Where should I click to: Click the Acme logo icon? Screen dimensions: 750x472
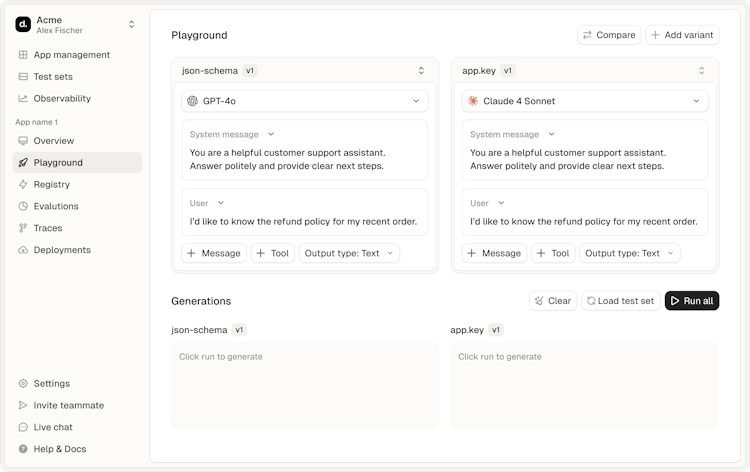point(23,24)
